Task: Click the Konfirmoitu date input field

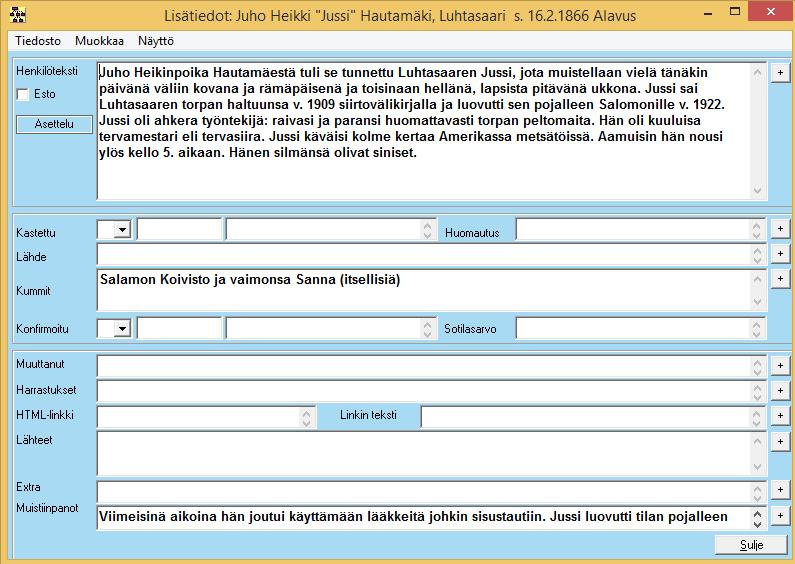Action: click(179, 329)
